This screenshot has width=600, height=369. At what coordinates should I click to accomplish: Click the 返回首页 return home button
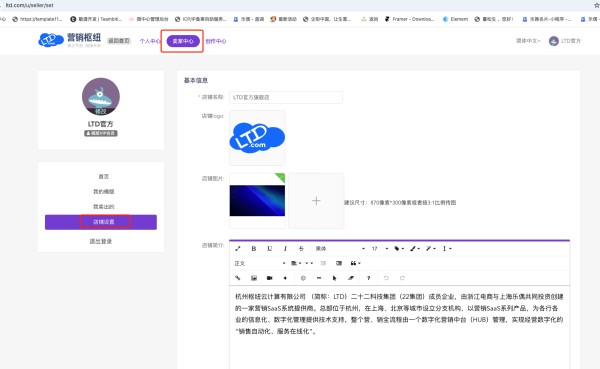pos(119,41)
